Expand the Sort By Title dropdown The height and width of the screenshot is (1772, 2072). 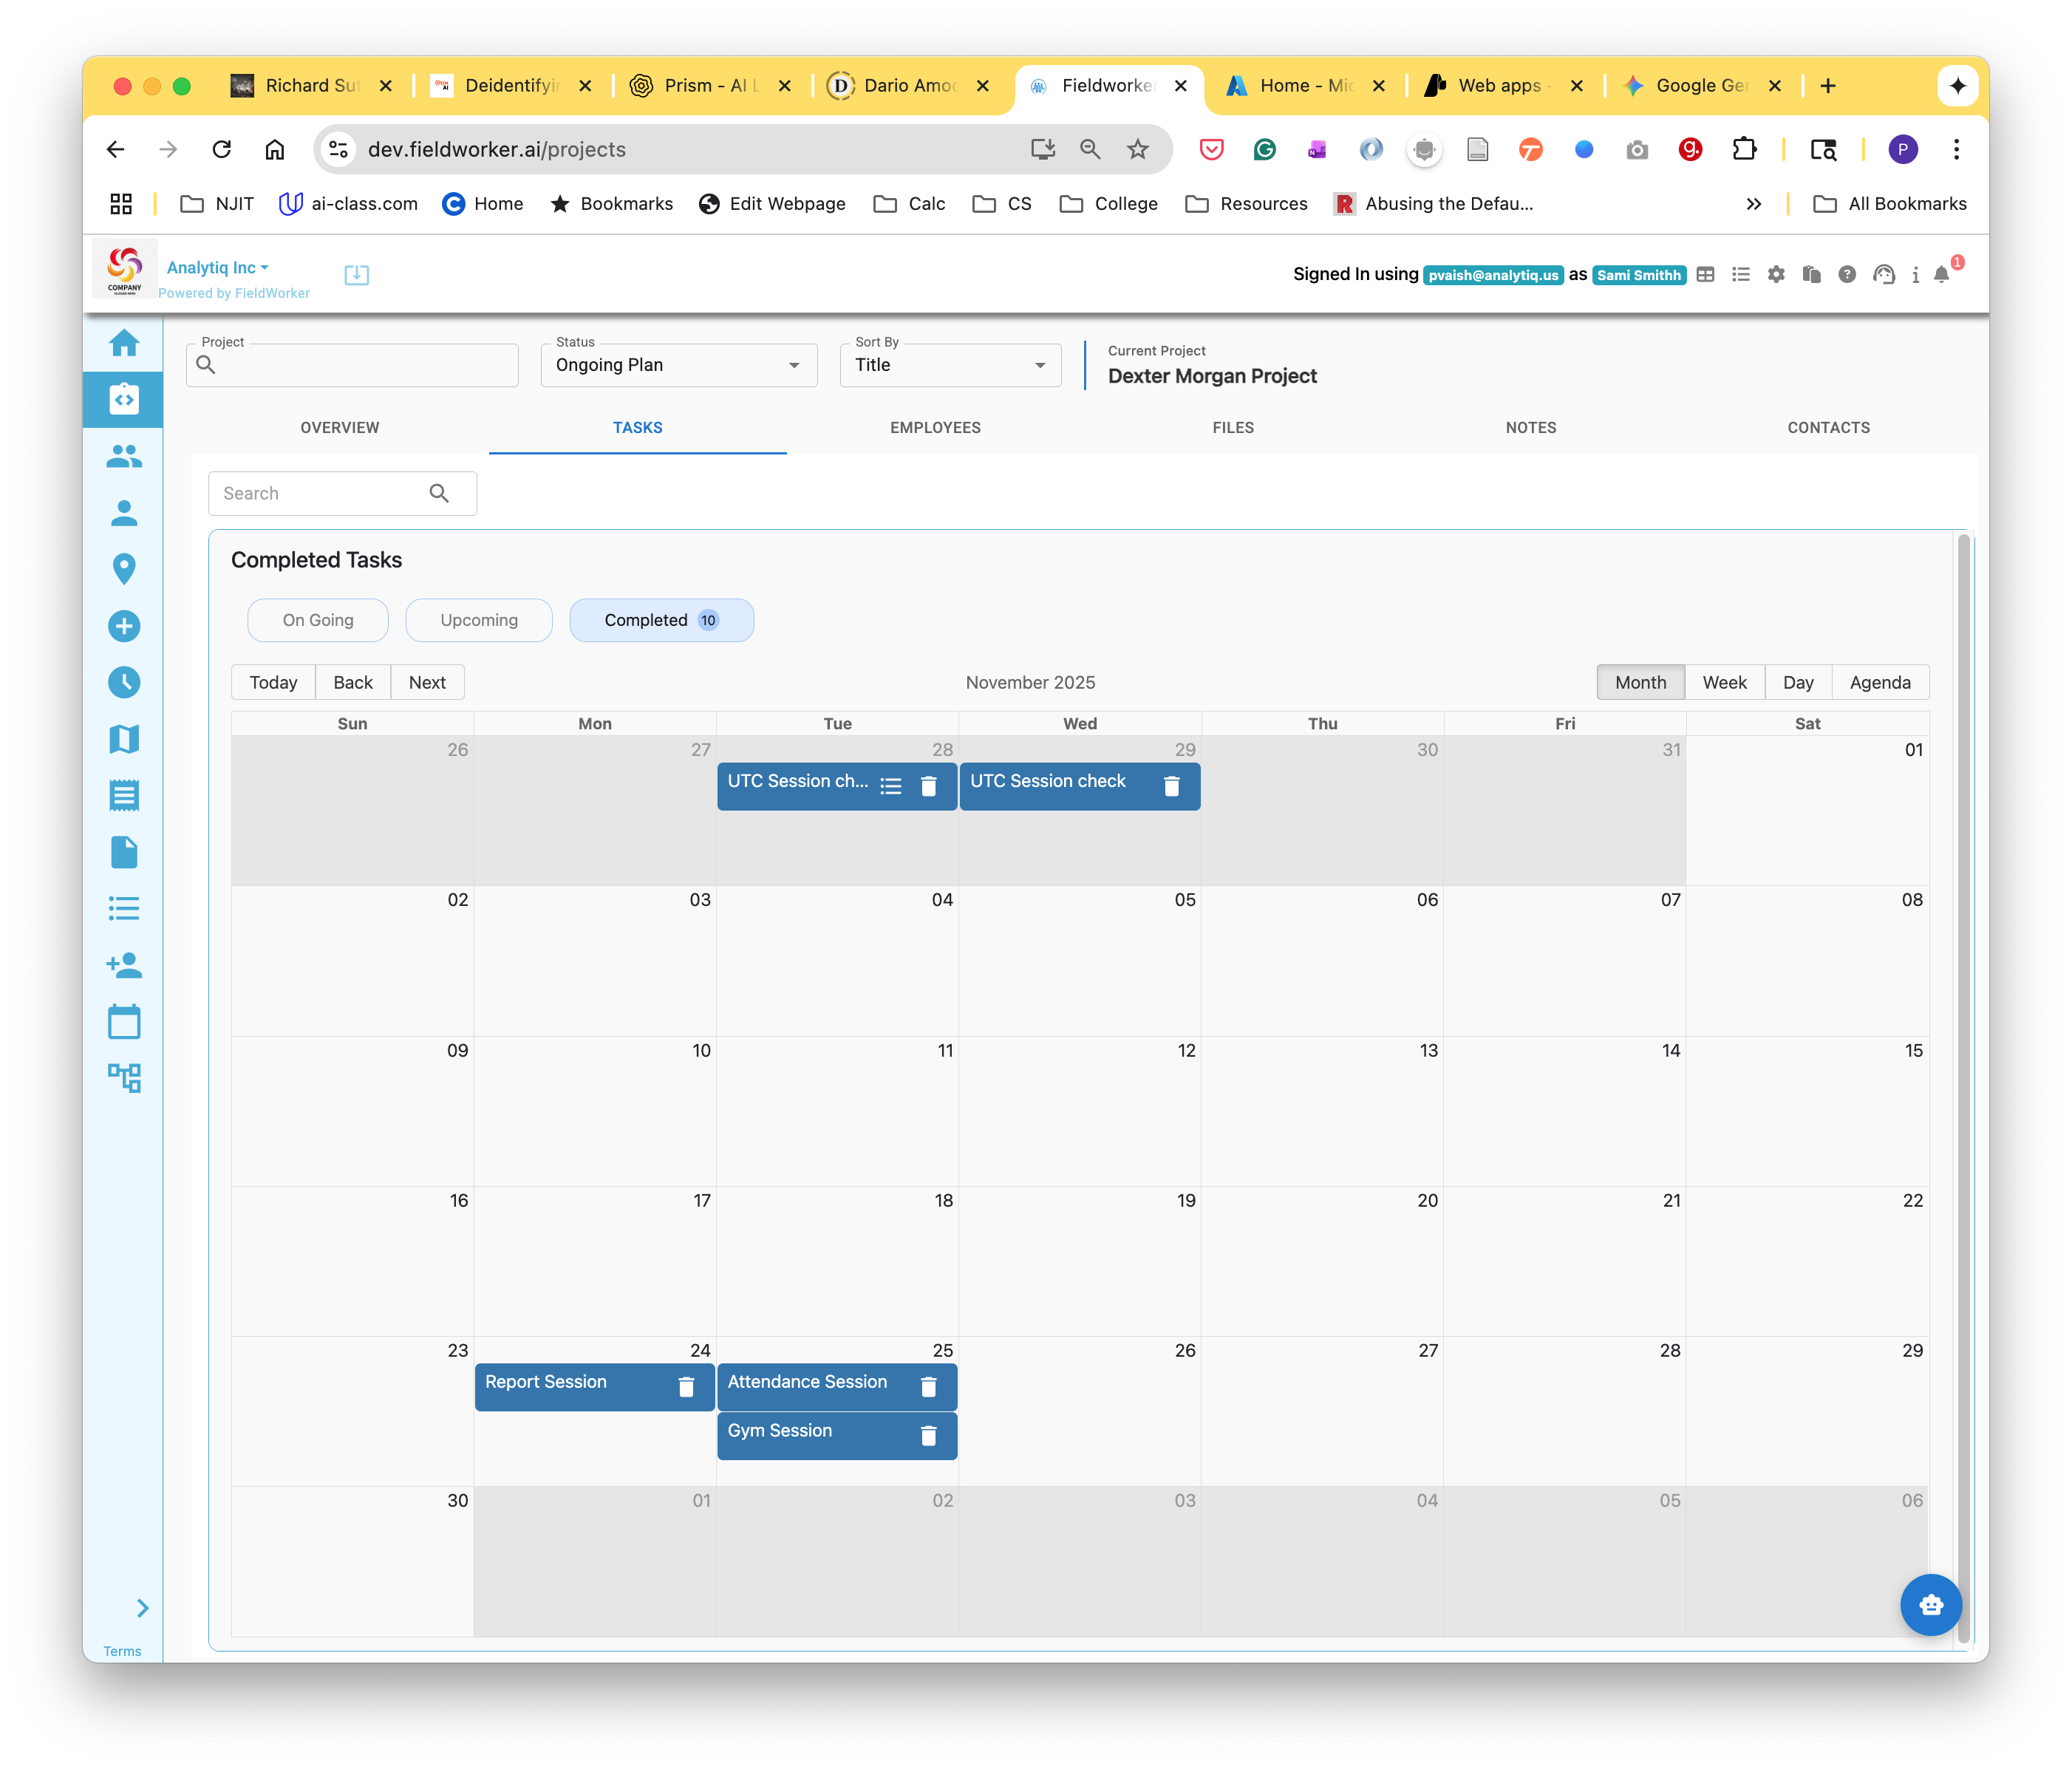[x=950, y=365]
